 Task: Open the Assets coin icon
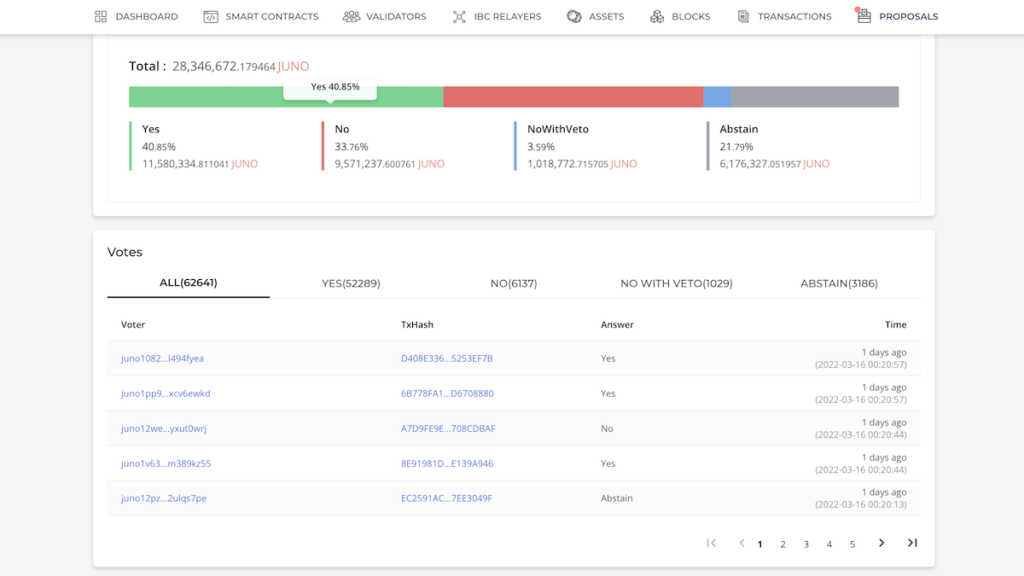(574, 16)
